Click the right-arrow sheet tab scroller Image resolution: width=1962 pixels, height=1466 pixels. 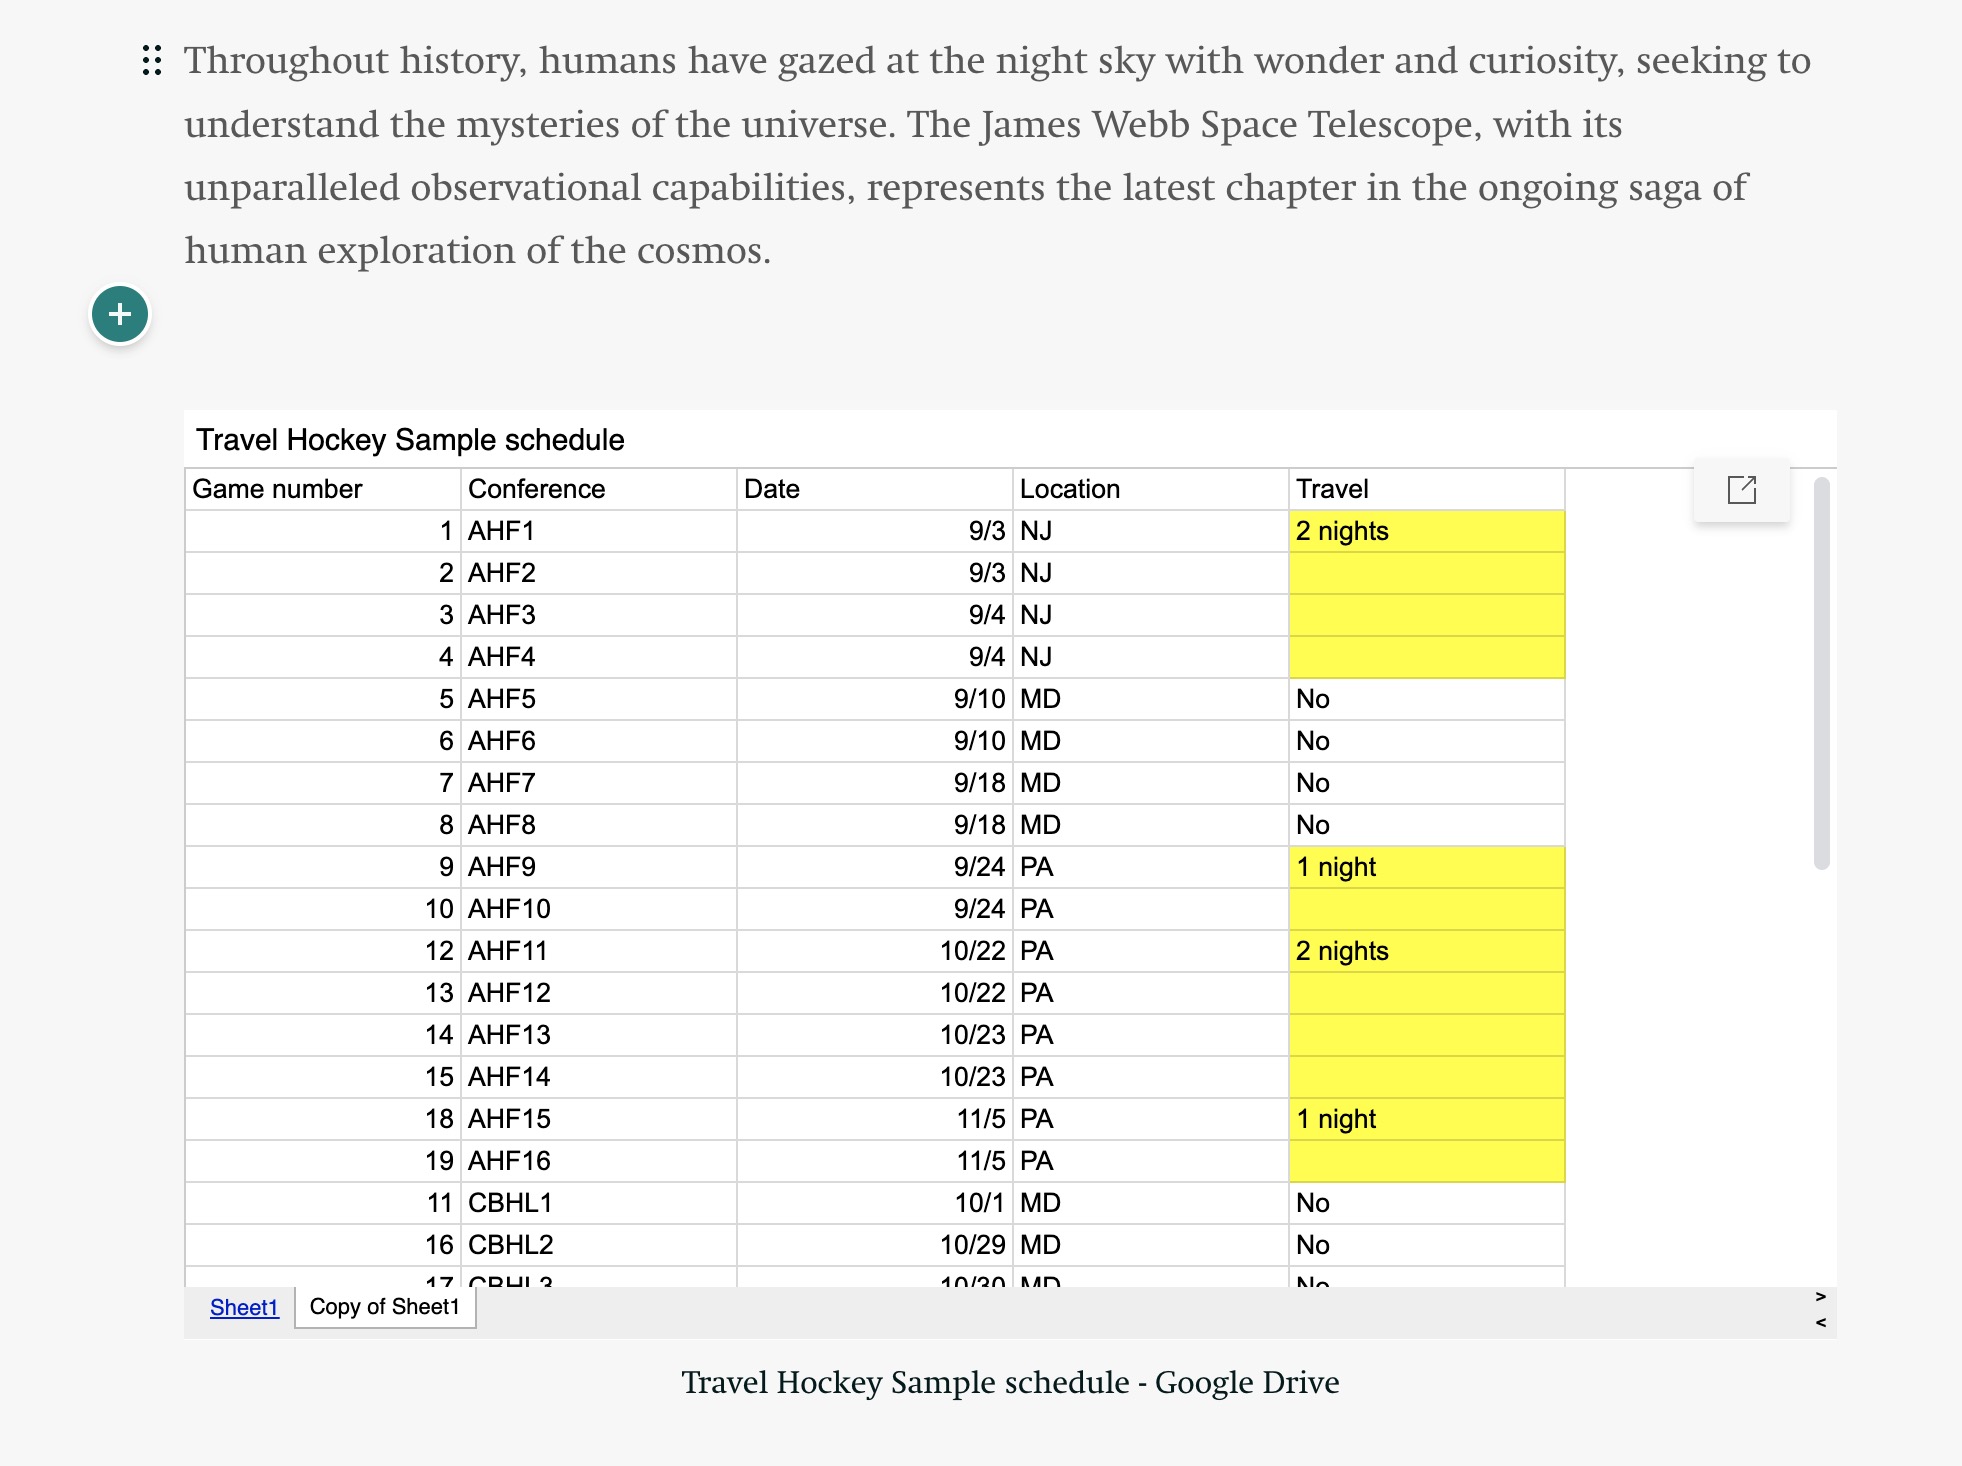point(1820,1297)
